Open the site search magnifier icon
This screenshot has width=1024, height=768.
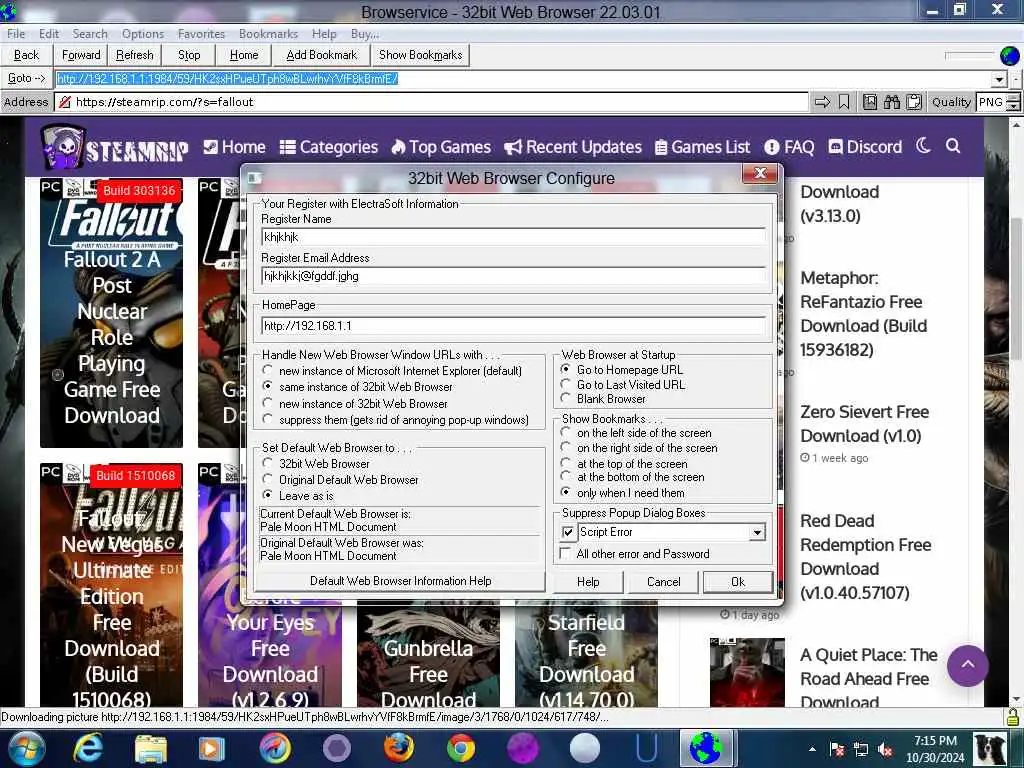click(x=953, y=146)
